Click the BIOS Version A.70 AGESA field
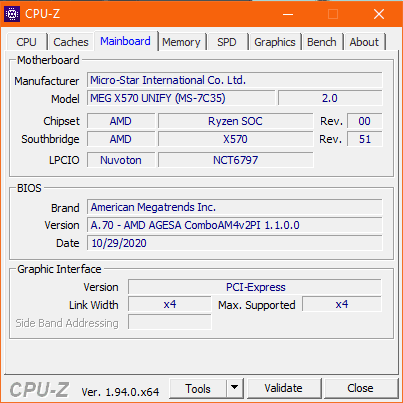 [235, 225]
